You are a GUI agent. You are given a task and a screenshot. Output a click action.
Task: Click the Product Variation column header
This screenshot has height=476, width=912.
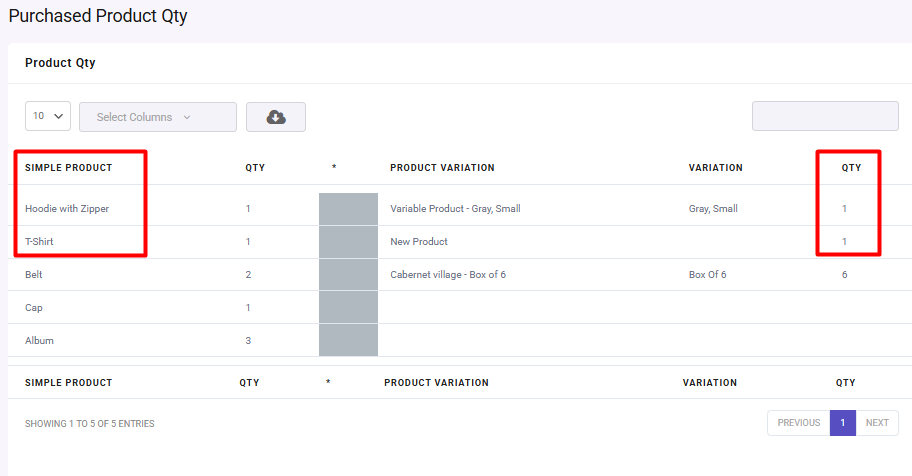(x=442, y=168)
